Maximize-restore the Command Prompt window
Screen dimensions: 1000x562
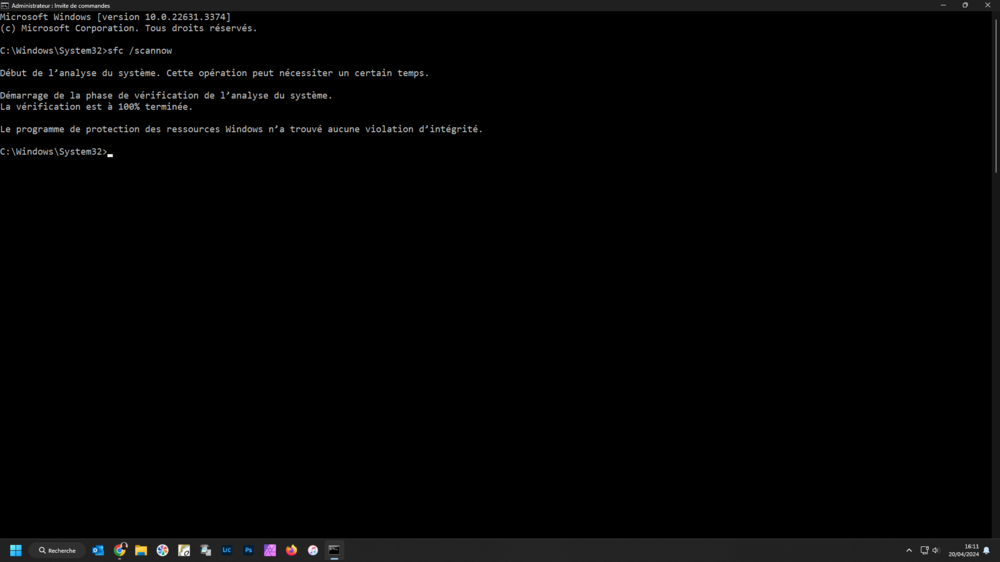coord(965,5)
